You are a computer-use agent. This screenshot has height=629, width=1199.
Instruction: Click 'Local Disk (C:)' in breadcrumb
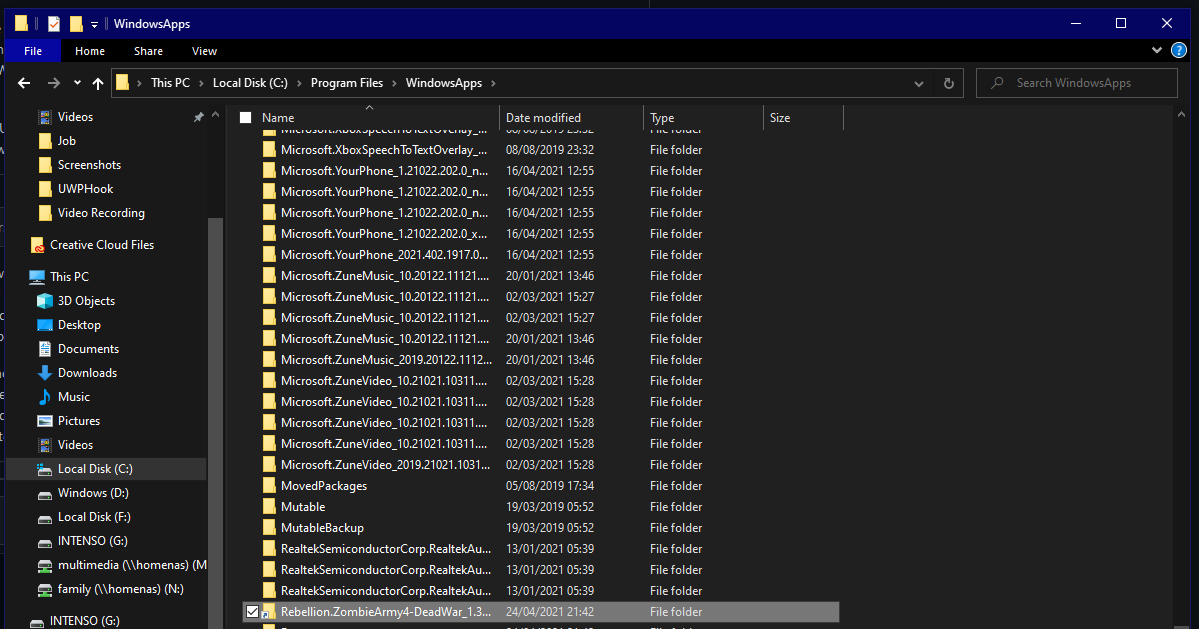pos(250,83)
